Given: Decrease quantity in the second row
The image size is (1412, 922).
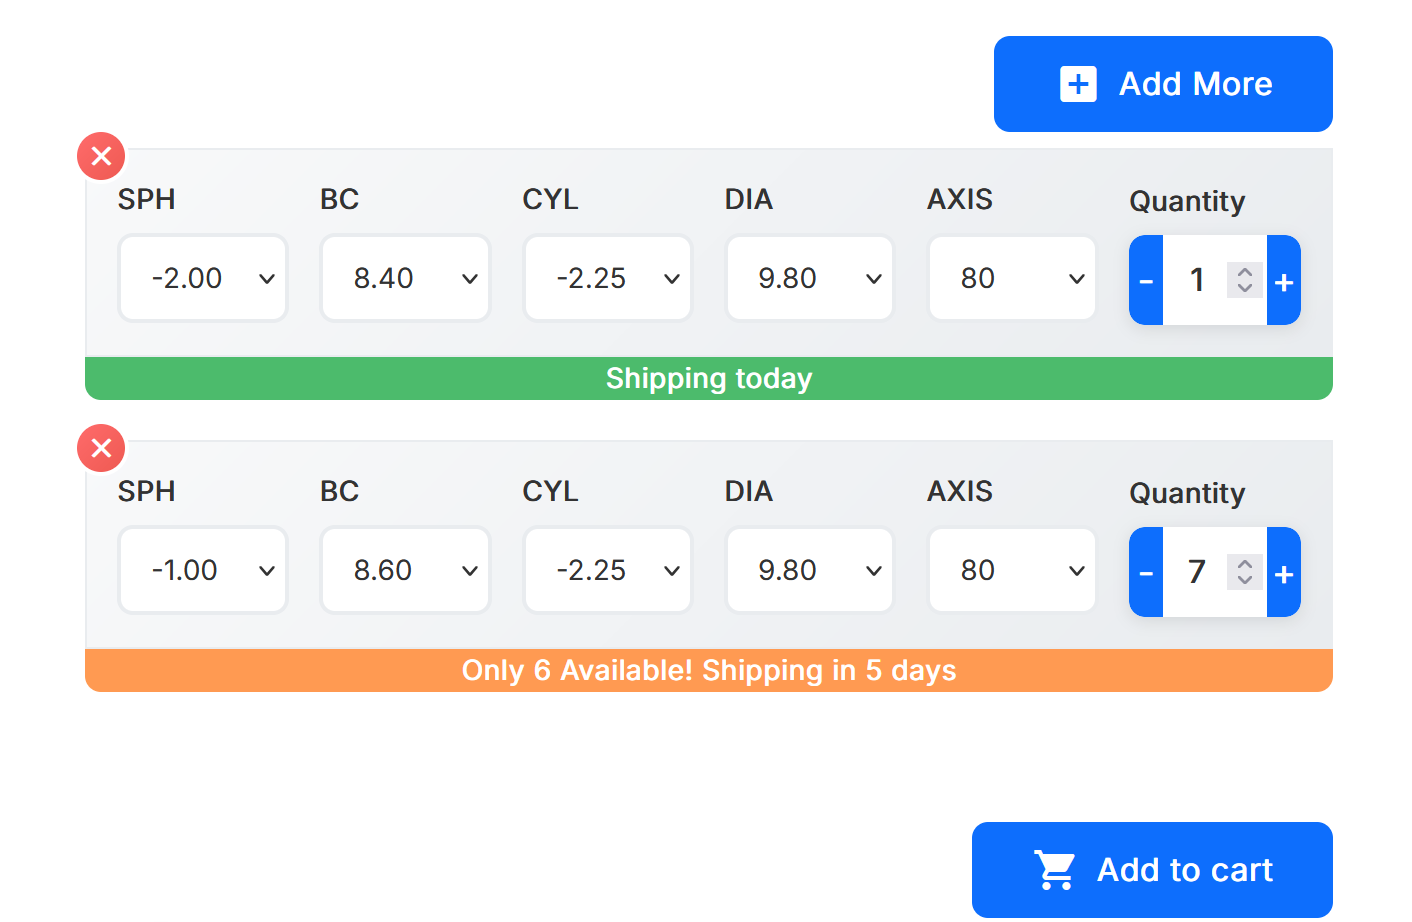Looking at the screenshot, I should [1146, 572].
